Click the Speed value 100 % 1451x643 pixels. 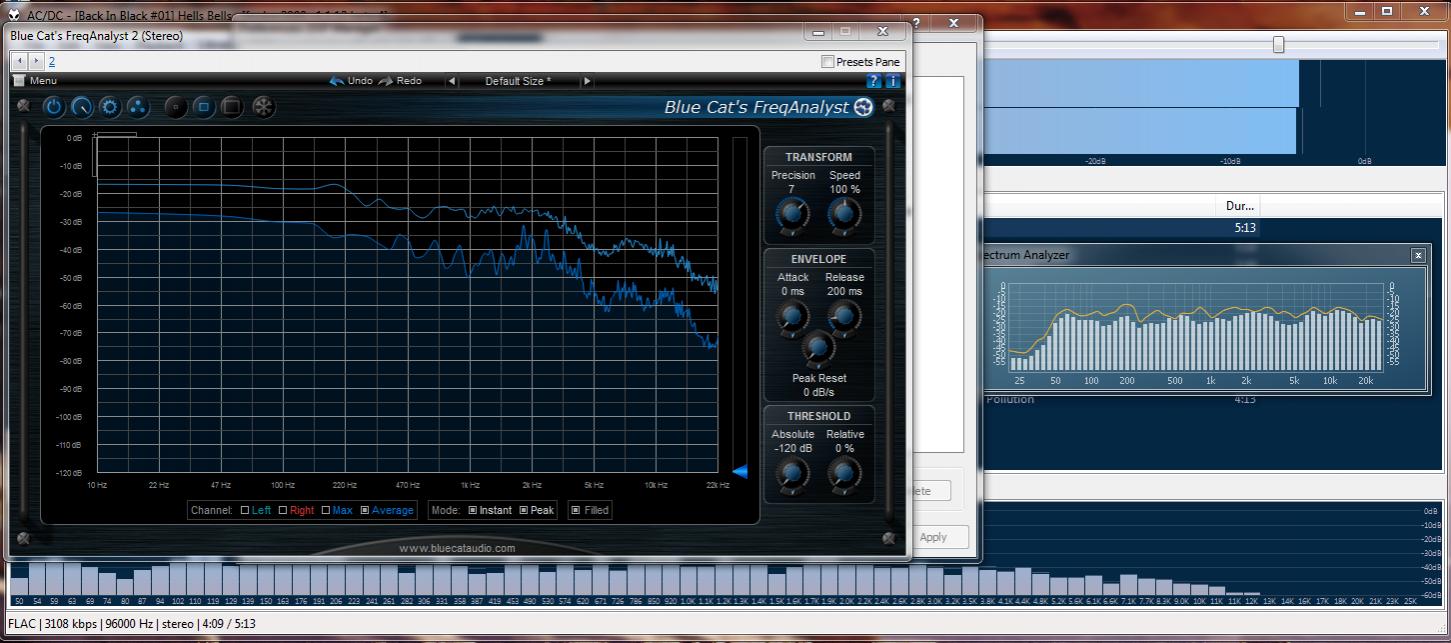[845, 189]
